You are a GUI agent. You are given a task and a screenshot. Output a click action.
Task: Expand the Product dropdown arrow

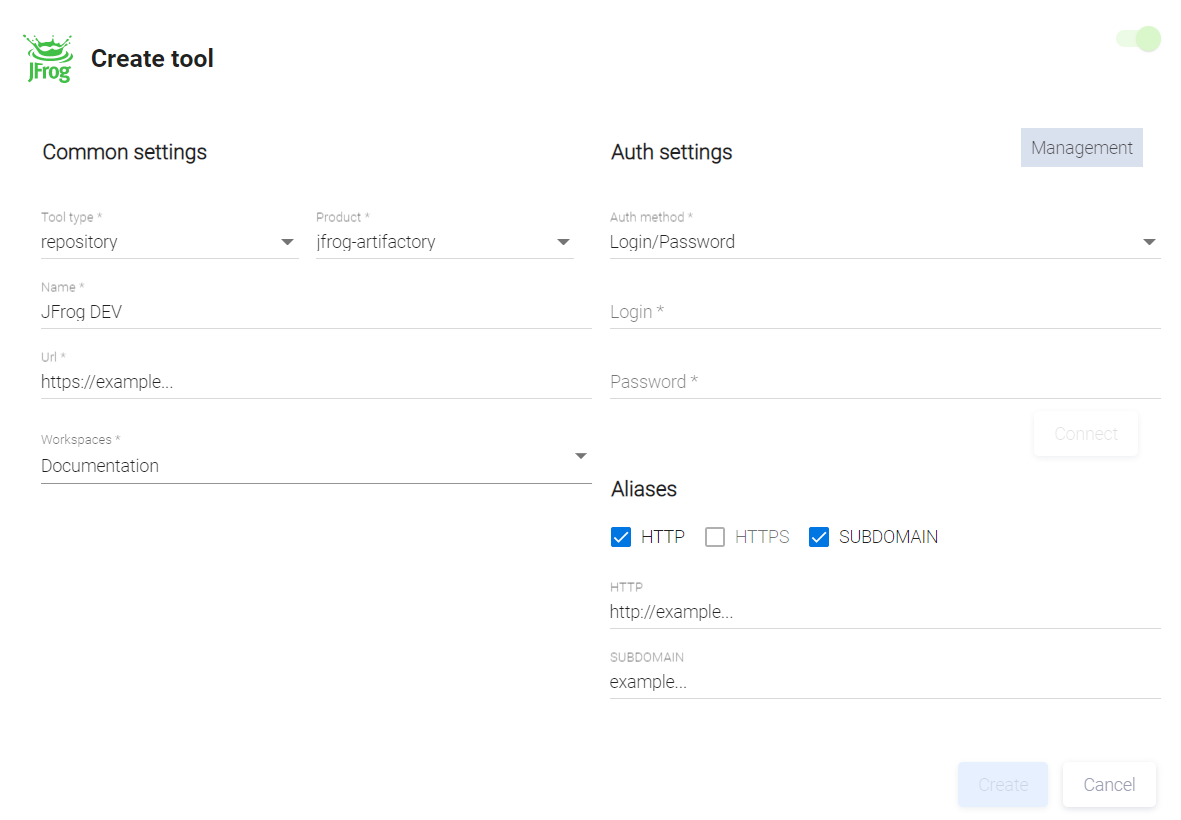click(563, 242)
